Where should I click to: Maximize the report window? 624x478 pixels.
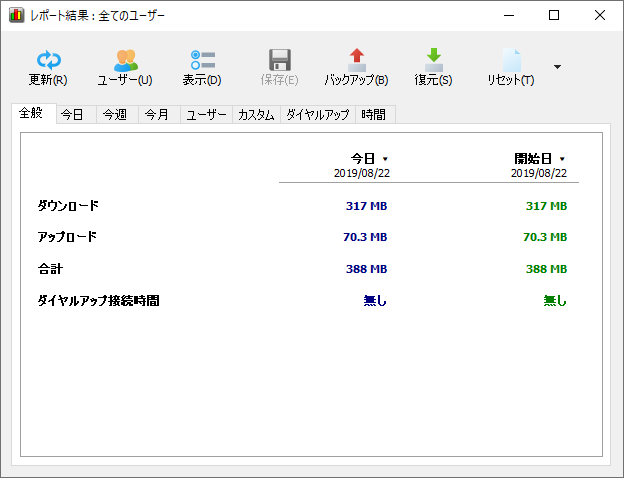point(554,16)
